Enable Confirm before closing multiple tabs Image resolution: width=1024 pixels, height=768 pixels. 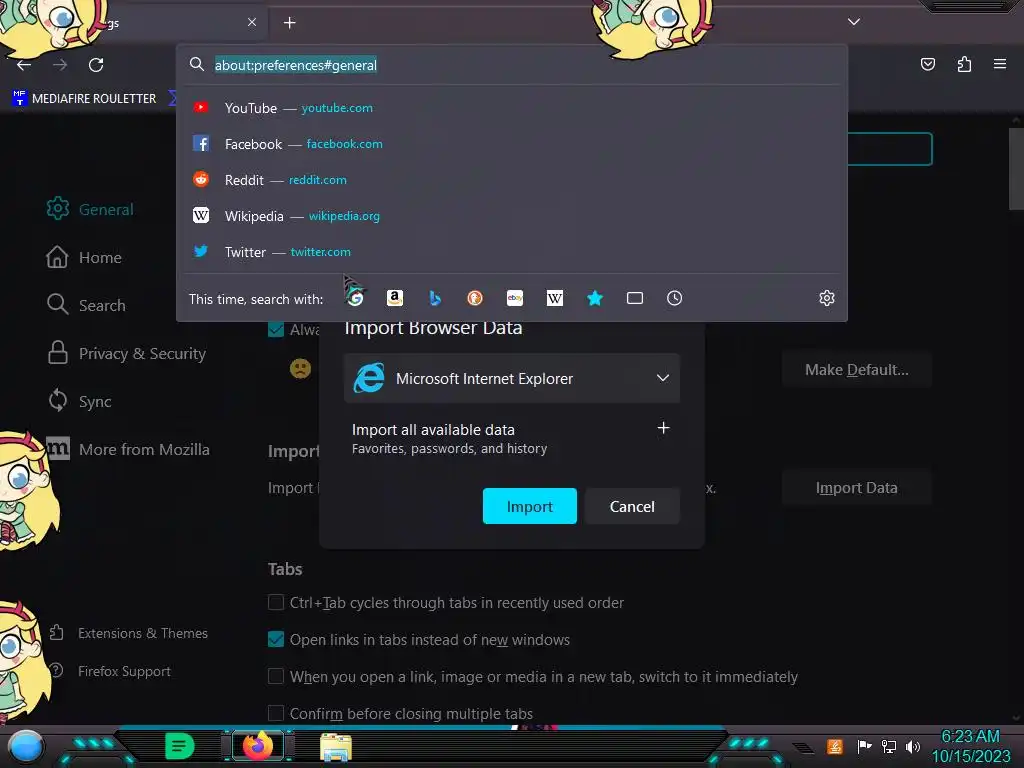pos(276,713)
